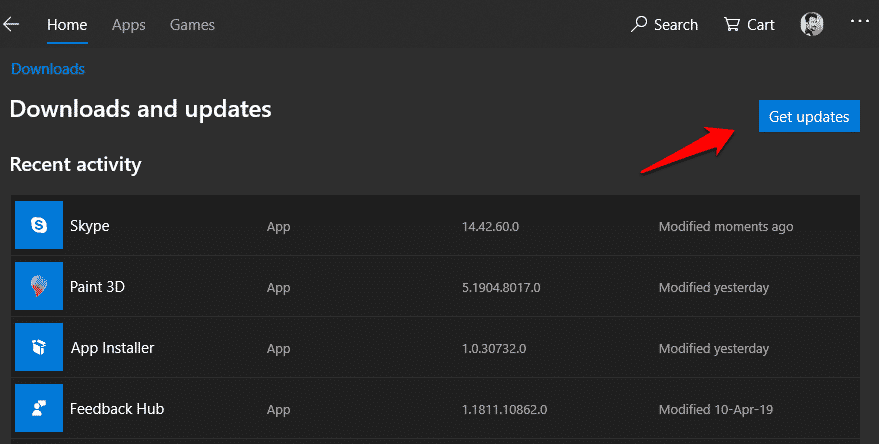Viewport: 879px width, 444px height.
Task: Open the three-dot more options menu
Action: point(859,21)
